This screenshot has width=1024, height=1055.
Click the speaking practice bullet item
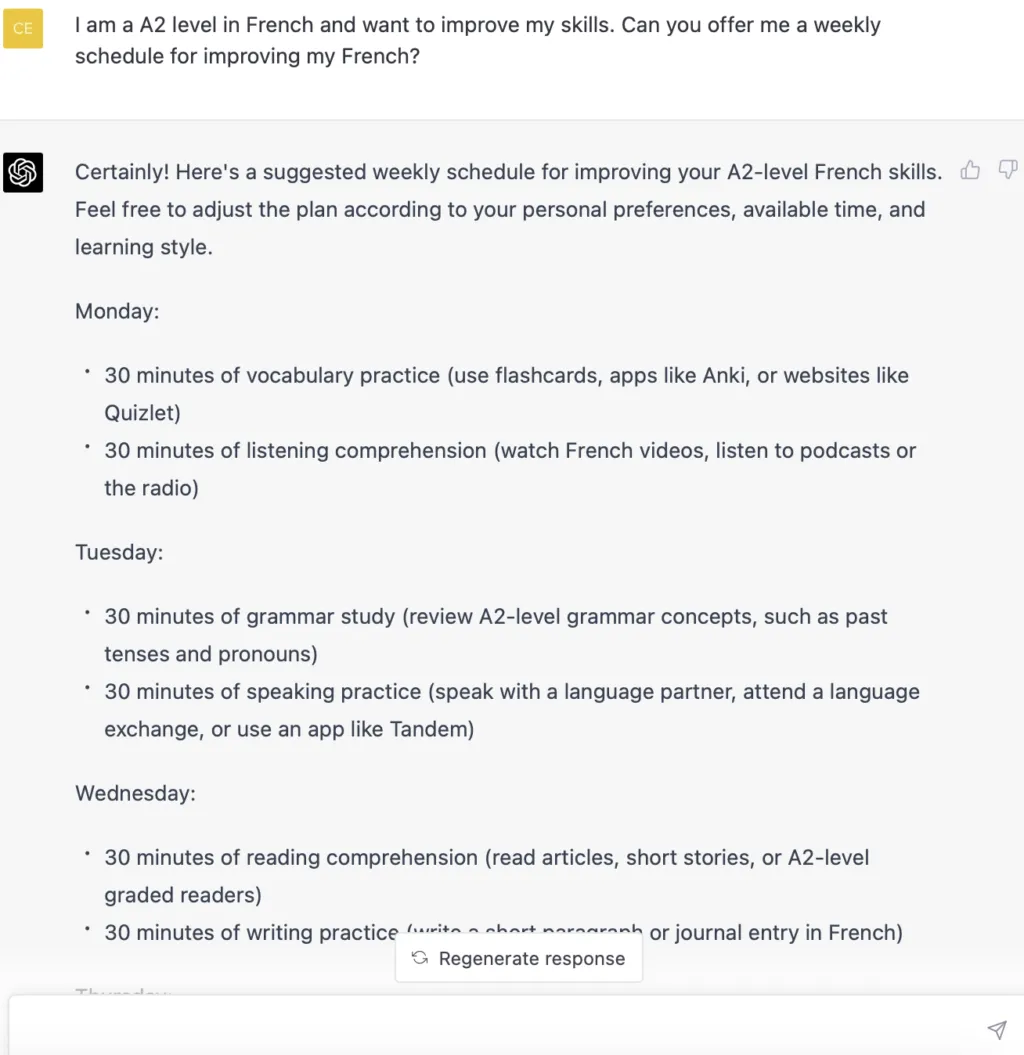point(511,710)
